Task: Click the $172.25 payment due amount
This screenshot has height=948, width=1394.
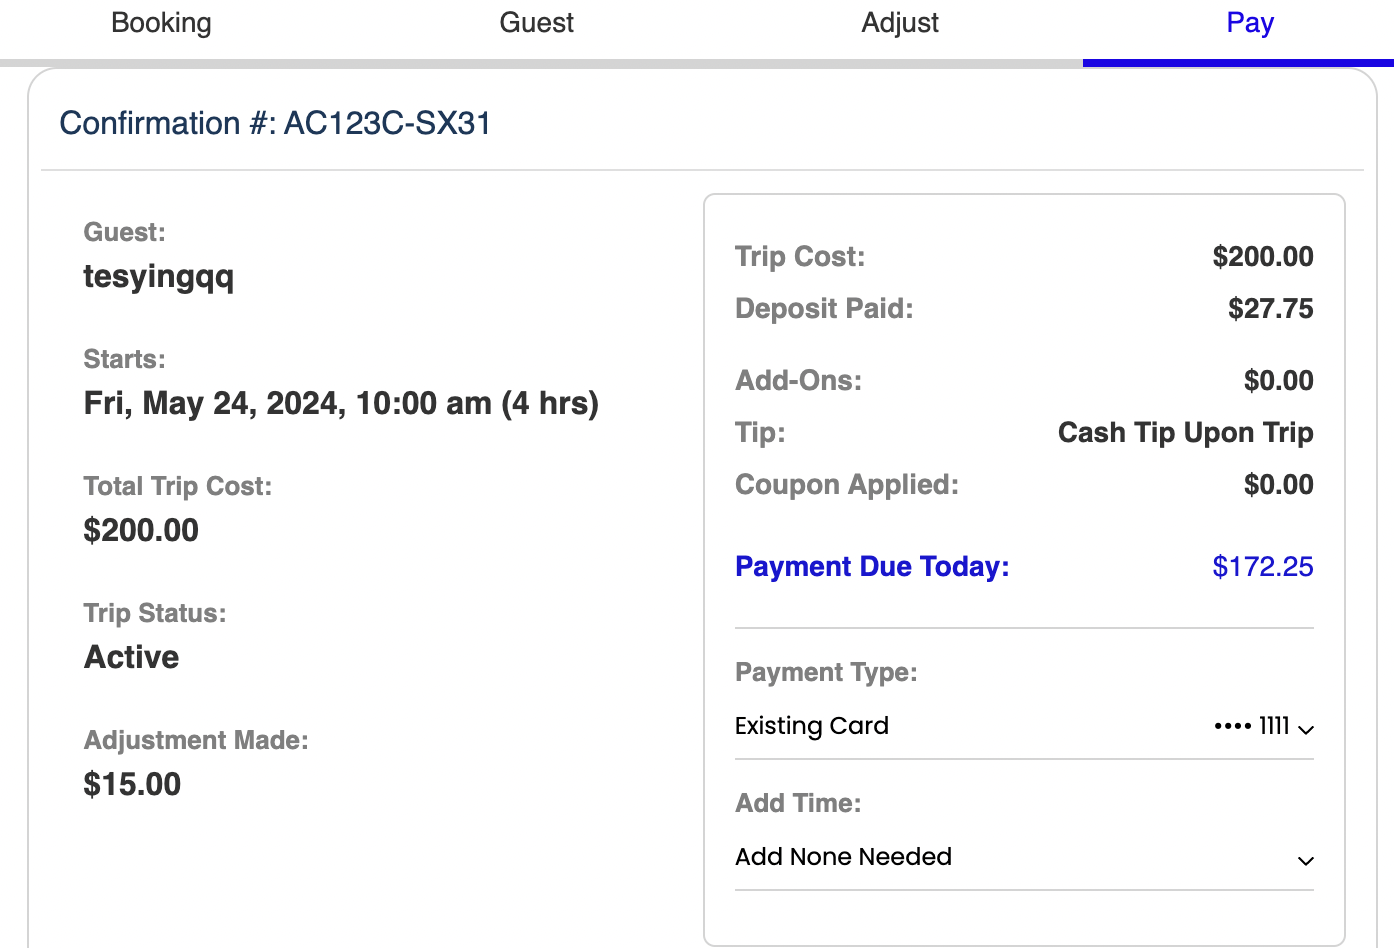Action: click(1262, 567)
